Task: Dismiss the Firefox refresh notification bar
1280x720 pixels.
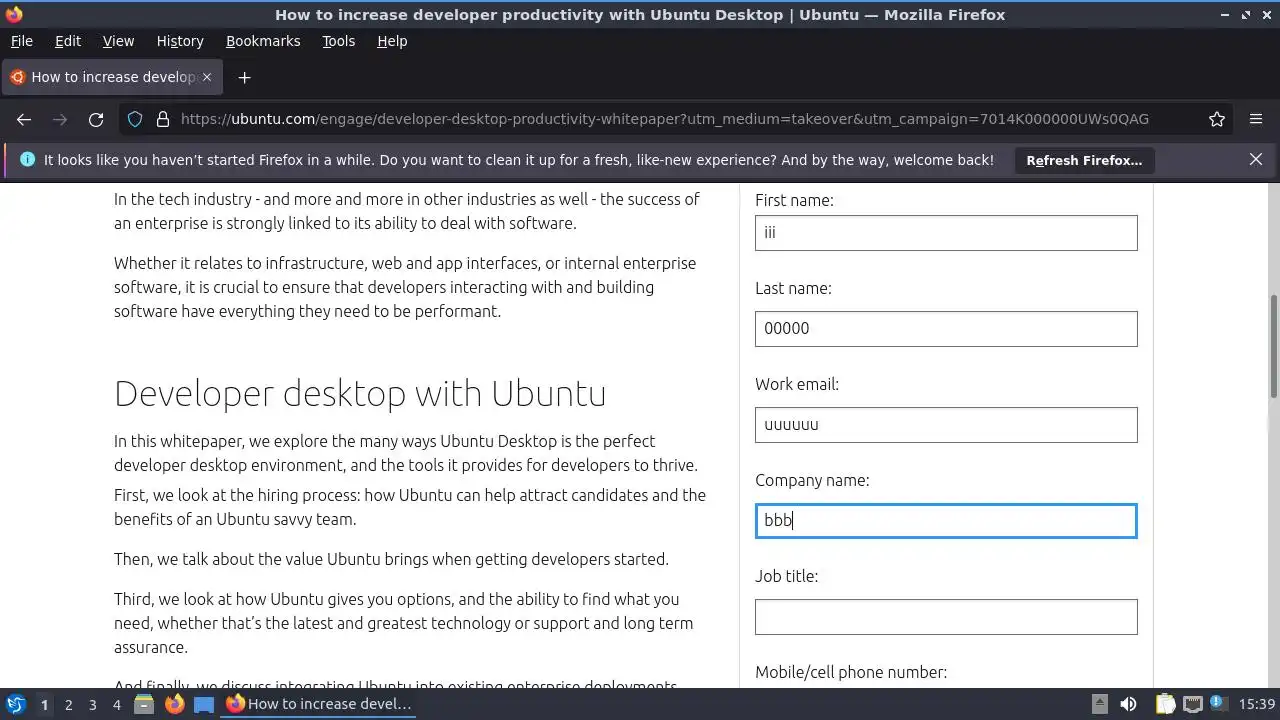Action: (1256, 159)
